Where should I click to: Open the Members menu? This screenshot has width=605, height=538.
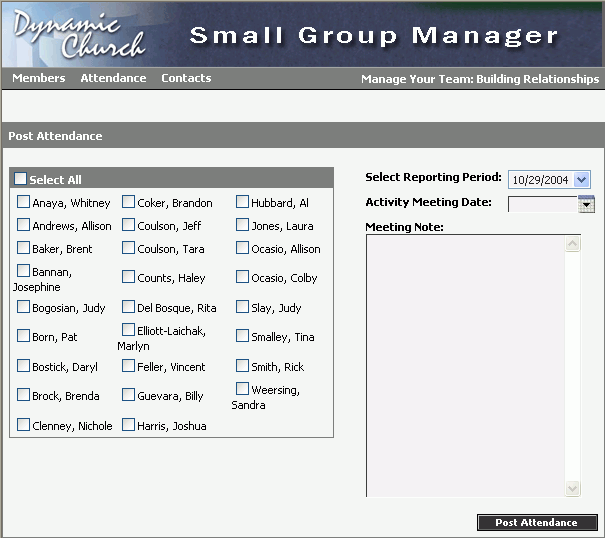point(39,78)
